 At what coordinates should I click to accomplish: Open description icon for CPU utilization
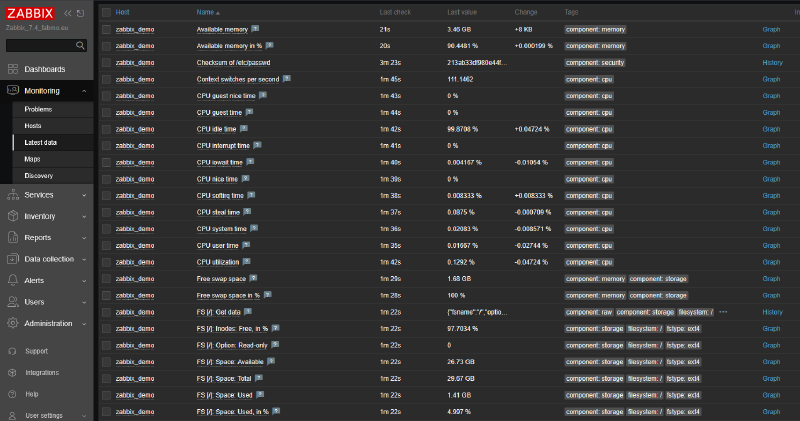(246, 262)
